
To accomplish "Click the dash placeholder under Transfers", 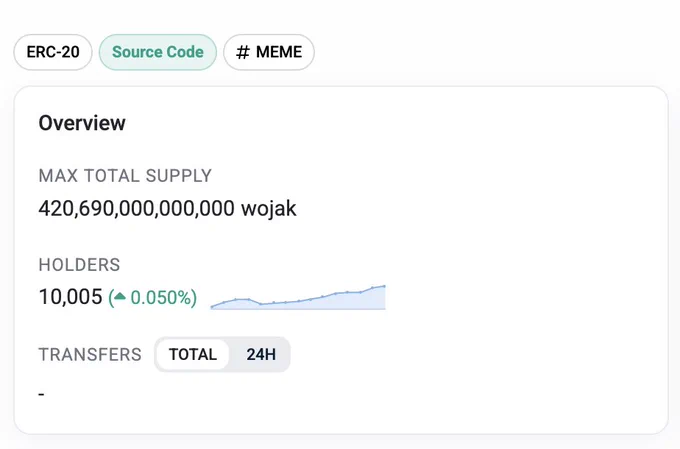I will (41, 394).
